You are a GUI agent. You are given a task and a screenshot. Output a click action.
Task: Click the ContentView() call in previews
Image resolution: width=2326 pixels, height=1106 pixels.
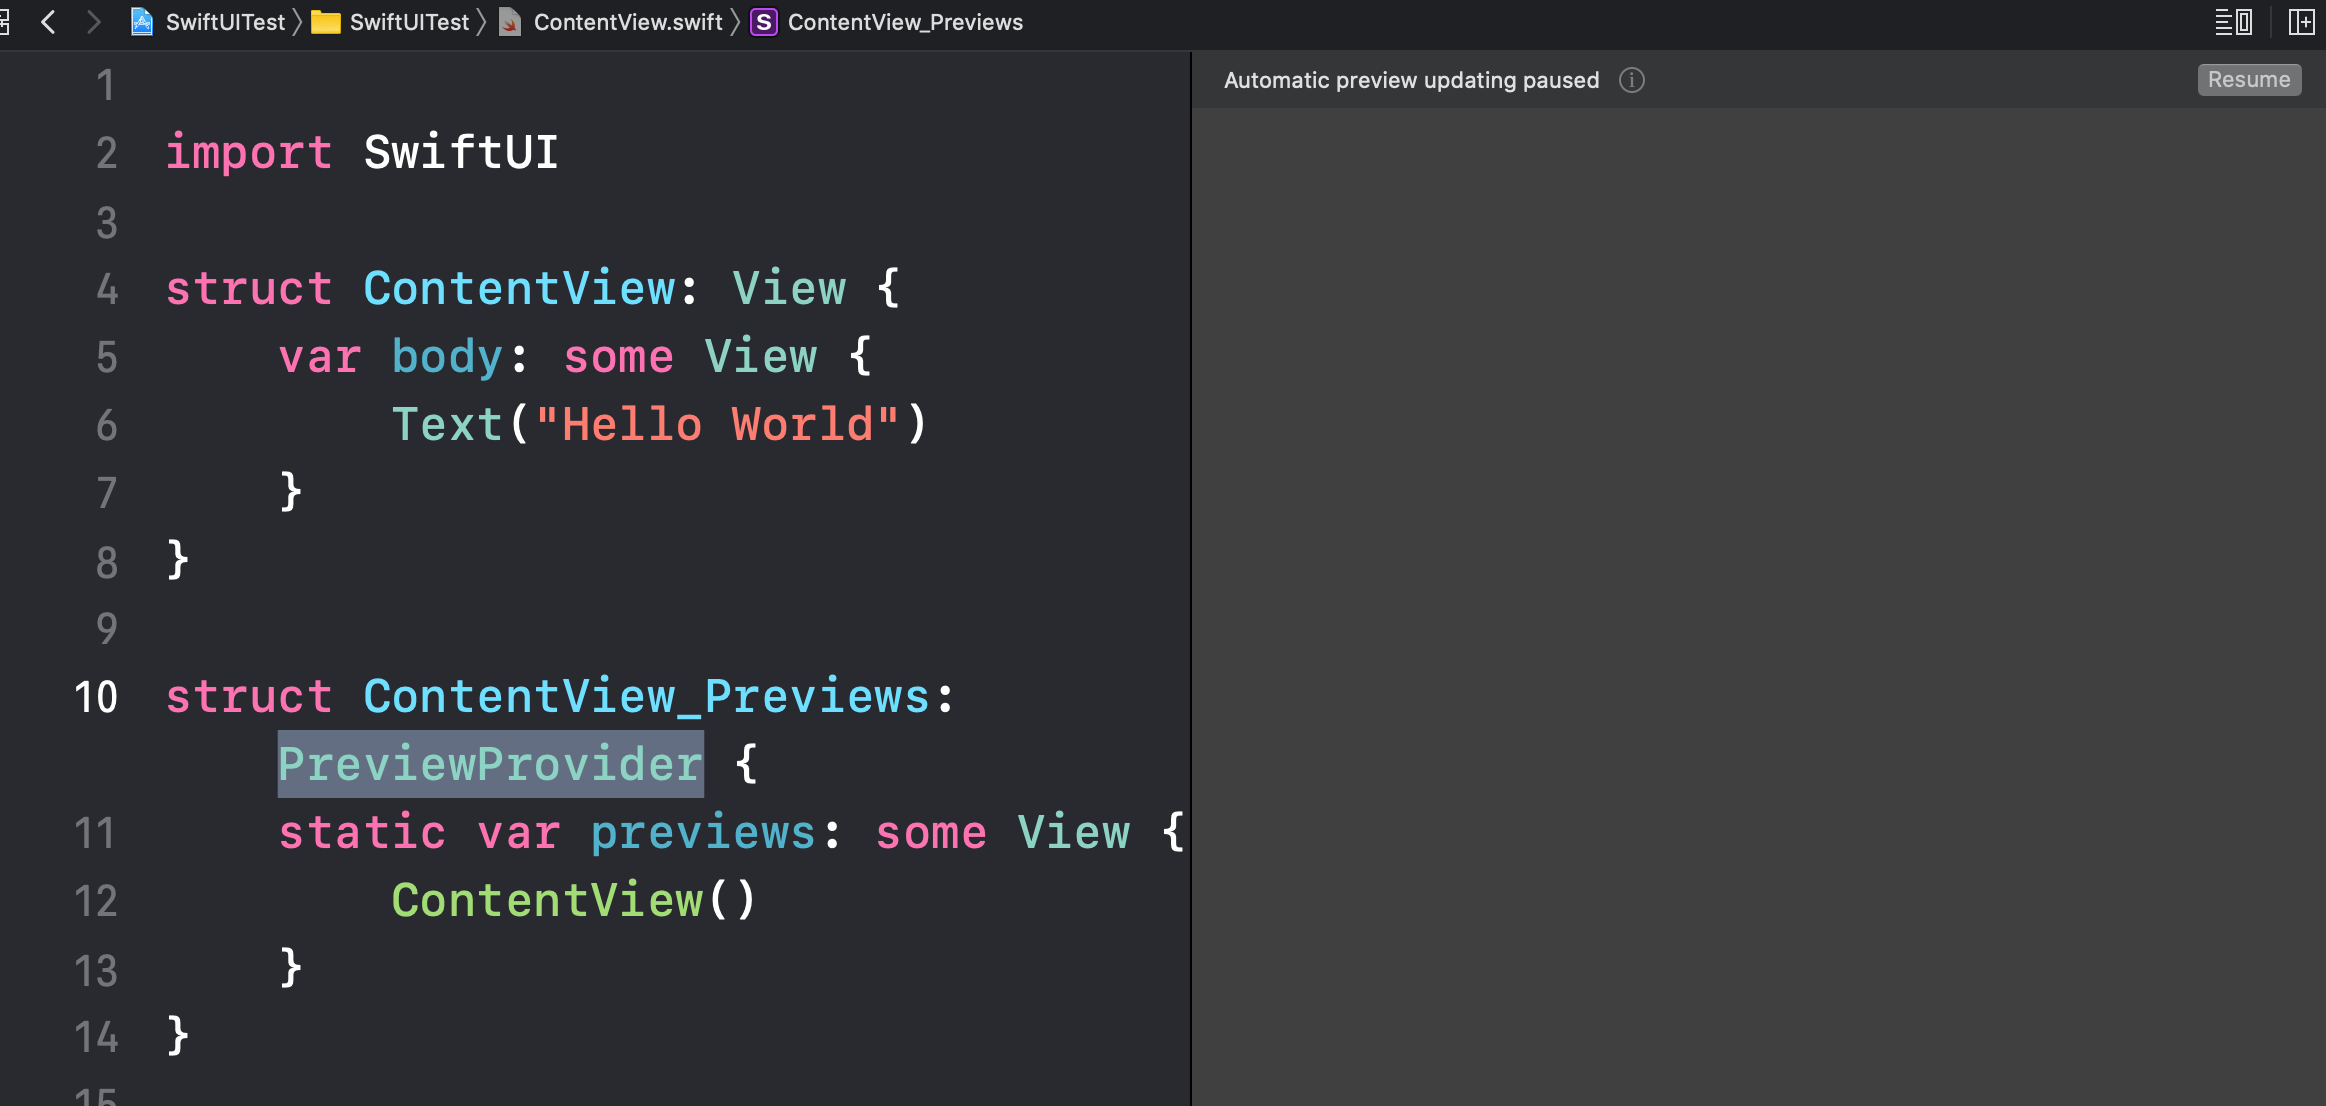coord(573,901)
